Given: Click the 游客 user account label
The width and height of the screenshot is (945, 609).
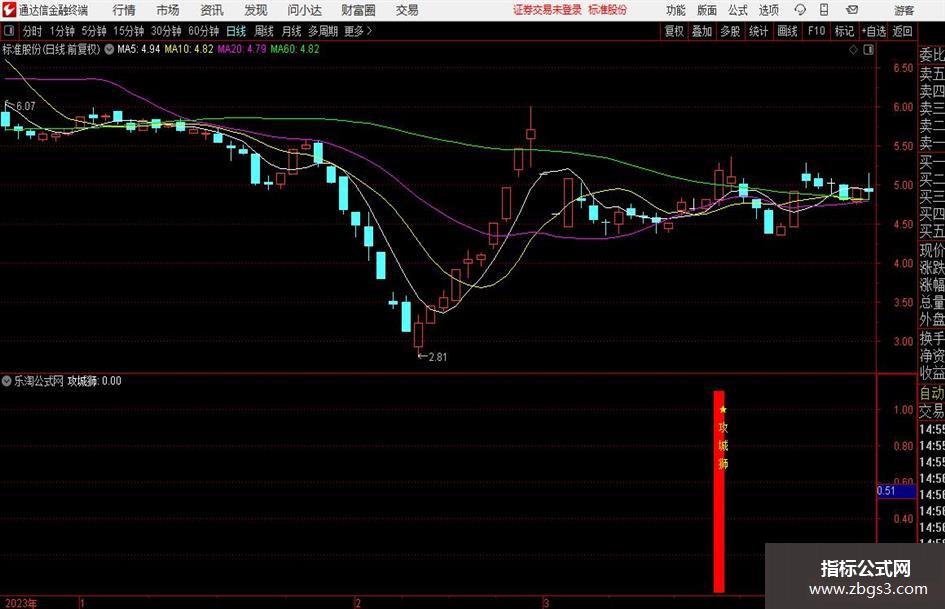Looking at the screenshot, I should point(904,10).
